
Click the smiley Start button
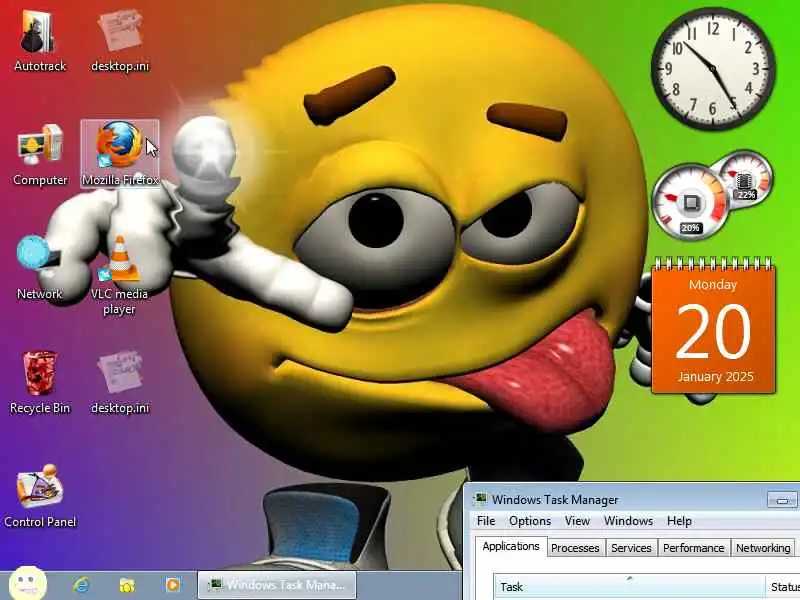click(28, 583)
